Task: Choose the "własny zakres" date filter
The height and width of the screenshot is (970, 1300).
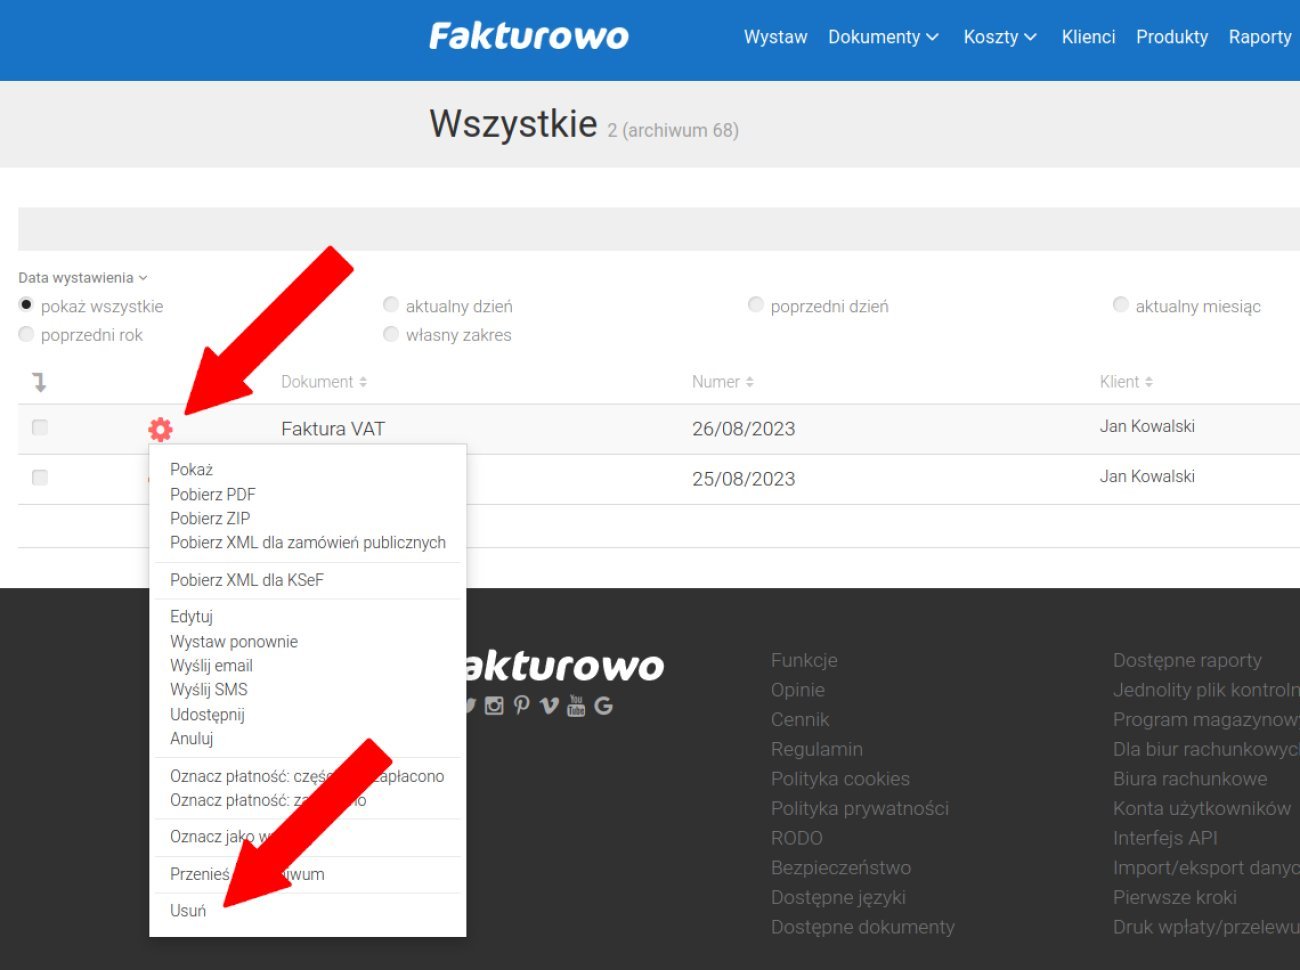Action: 391,334
